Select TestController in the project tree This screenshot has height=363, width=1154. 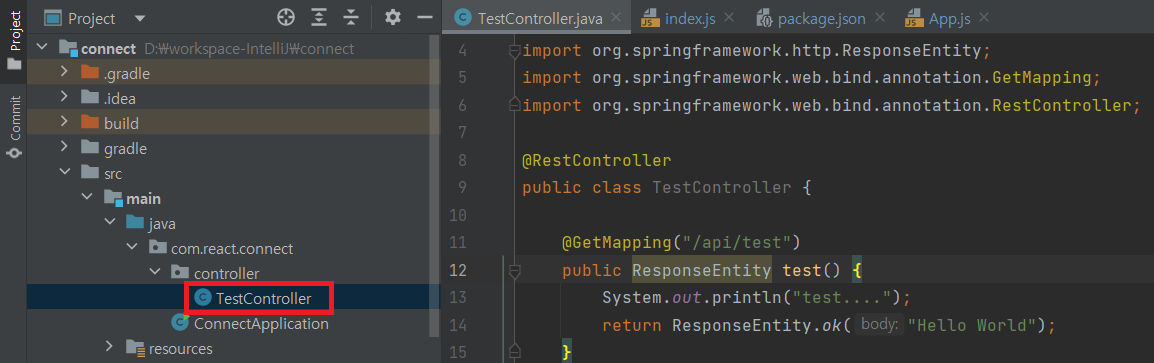click(x=263, y=298)
